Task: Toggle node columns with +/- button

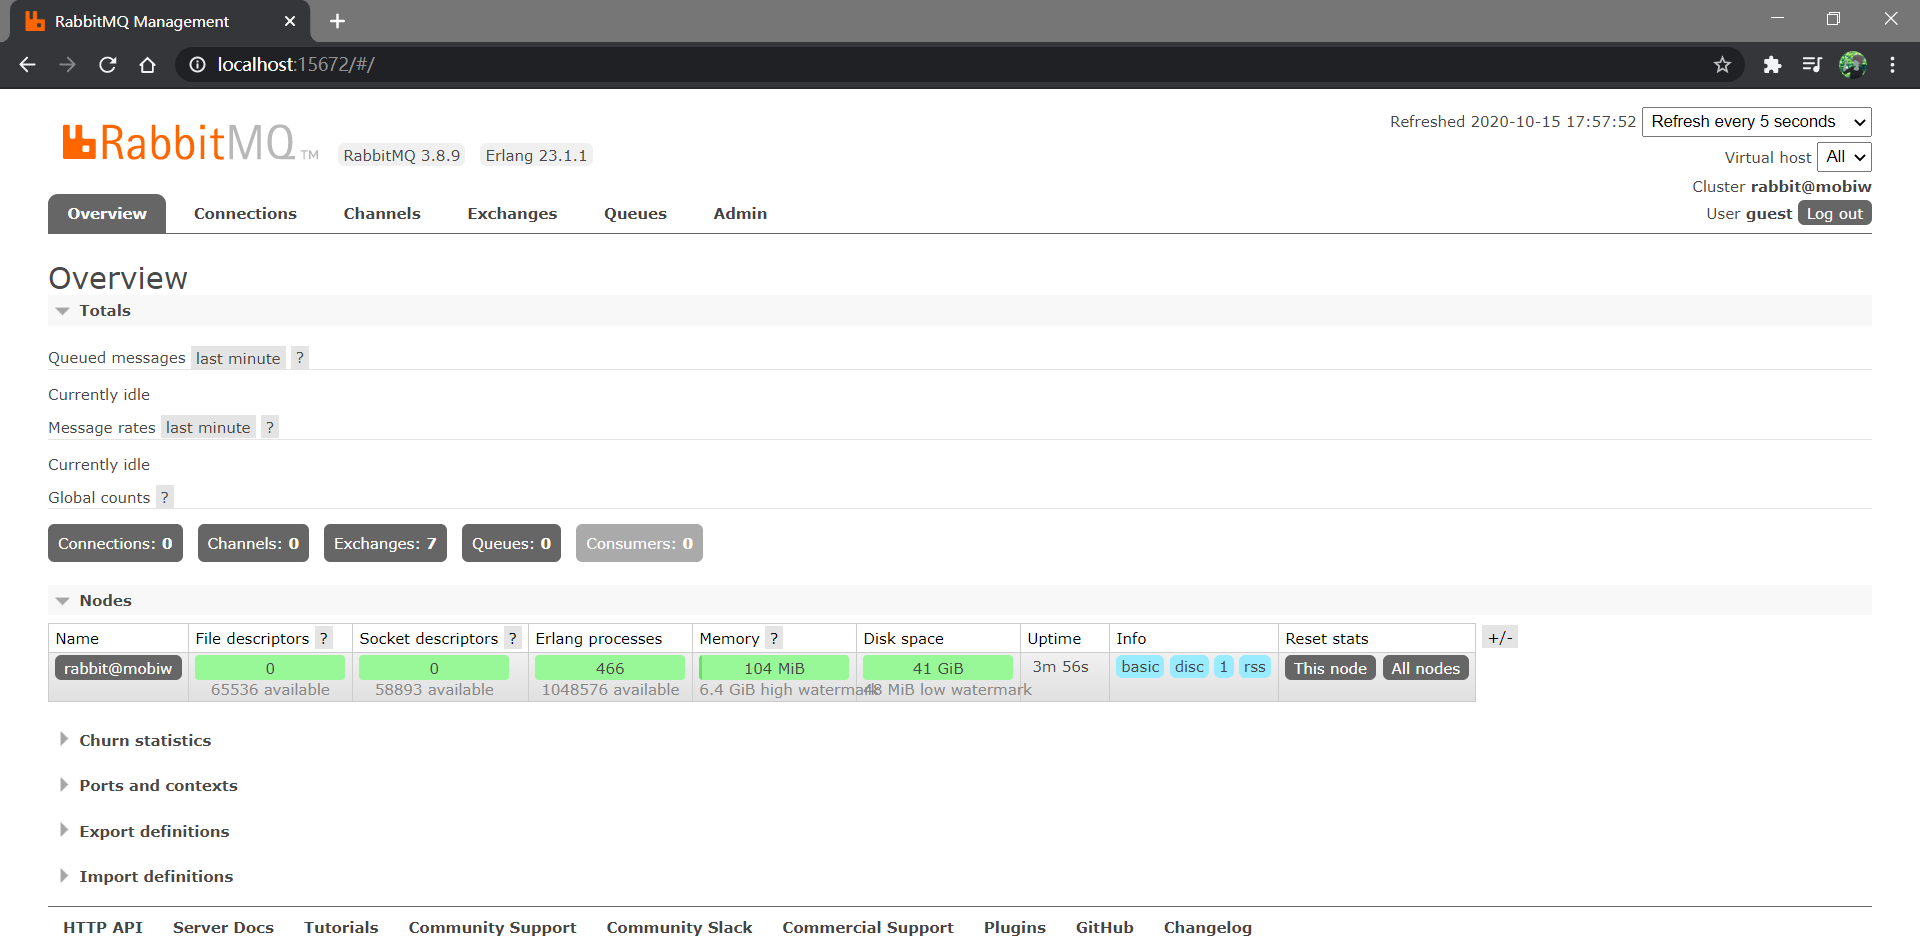Action: coord(1500,637)
